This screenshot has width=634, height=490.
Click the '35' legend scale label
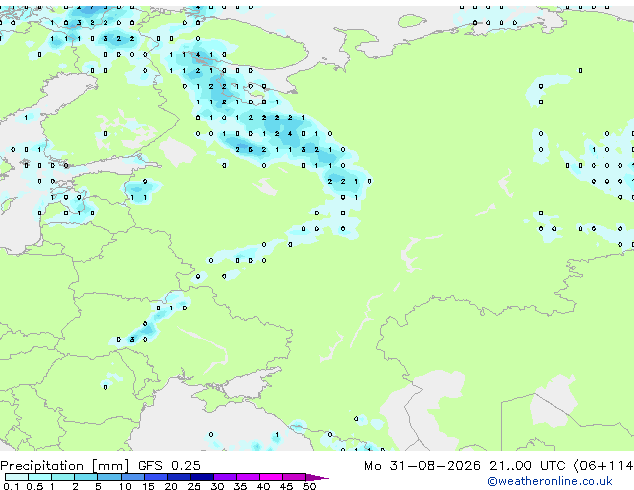(x=240, y=486)
